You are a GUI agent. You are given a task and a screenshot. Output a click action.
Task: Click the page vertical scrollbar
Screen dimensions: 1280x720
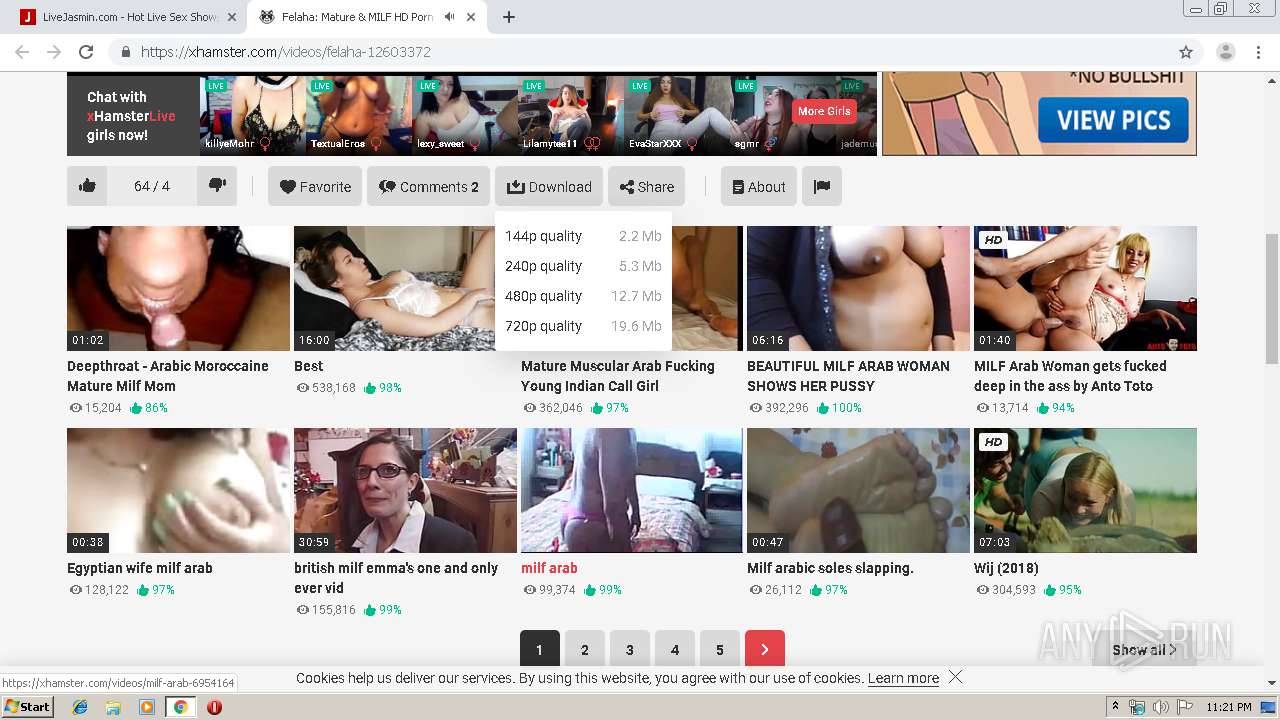click(1272, 299)
